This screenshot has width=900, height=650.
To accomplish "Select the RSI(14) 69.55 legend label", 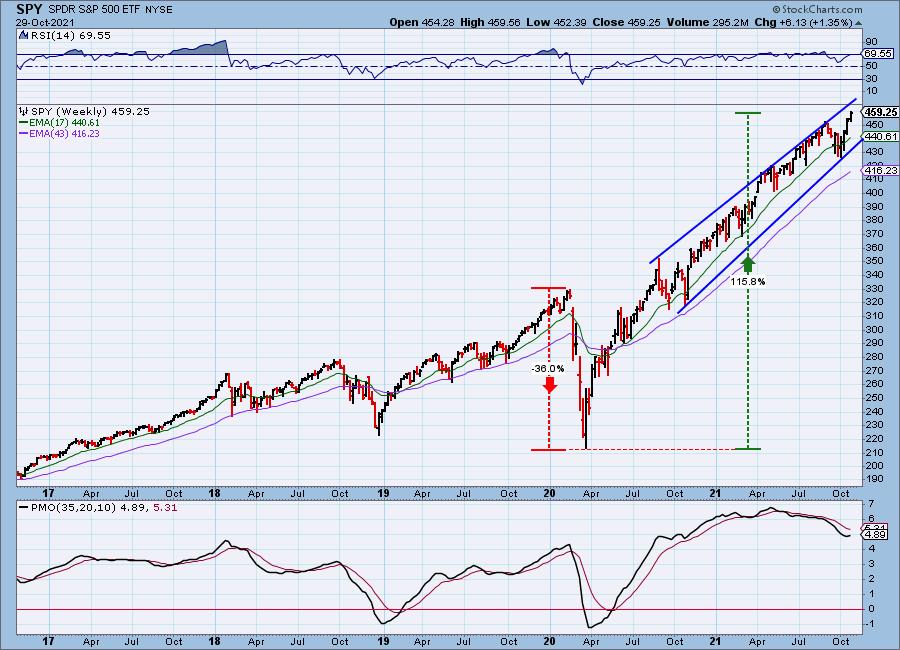I will pyautogui.click(x=70, y=36).
